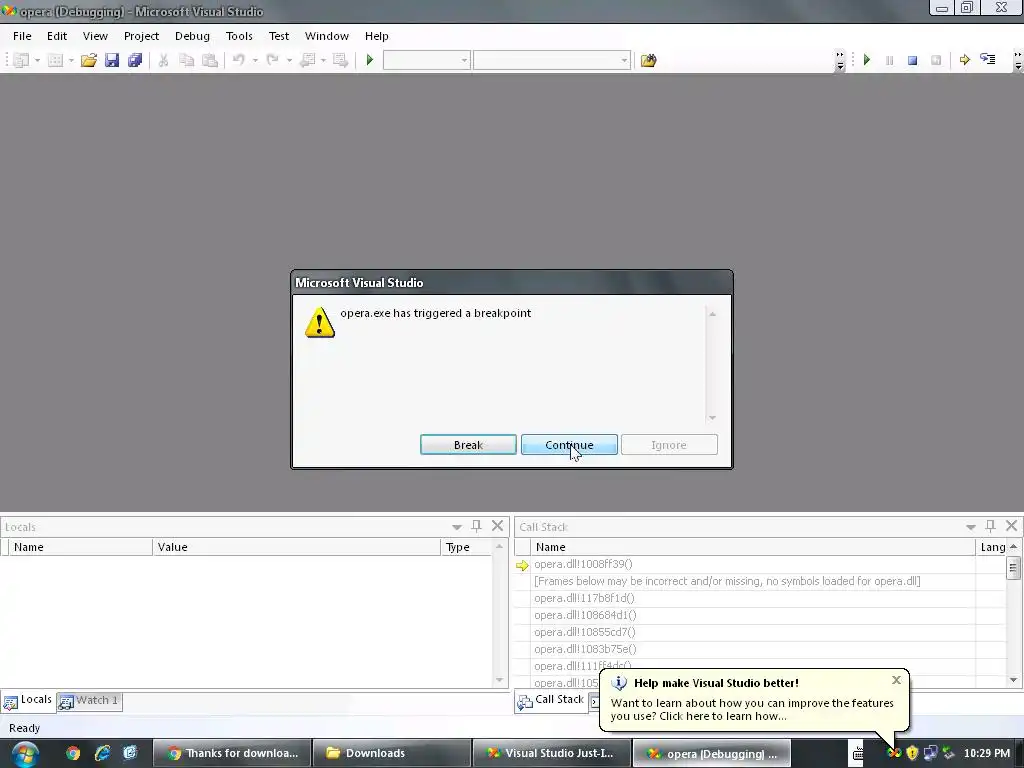Open dropdown arrow beside Undo icon
This screenshot has height=768, width=1024.
pyautogui.click(x=255, y=60)
